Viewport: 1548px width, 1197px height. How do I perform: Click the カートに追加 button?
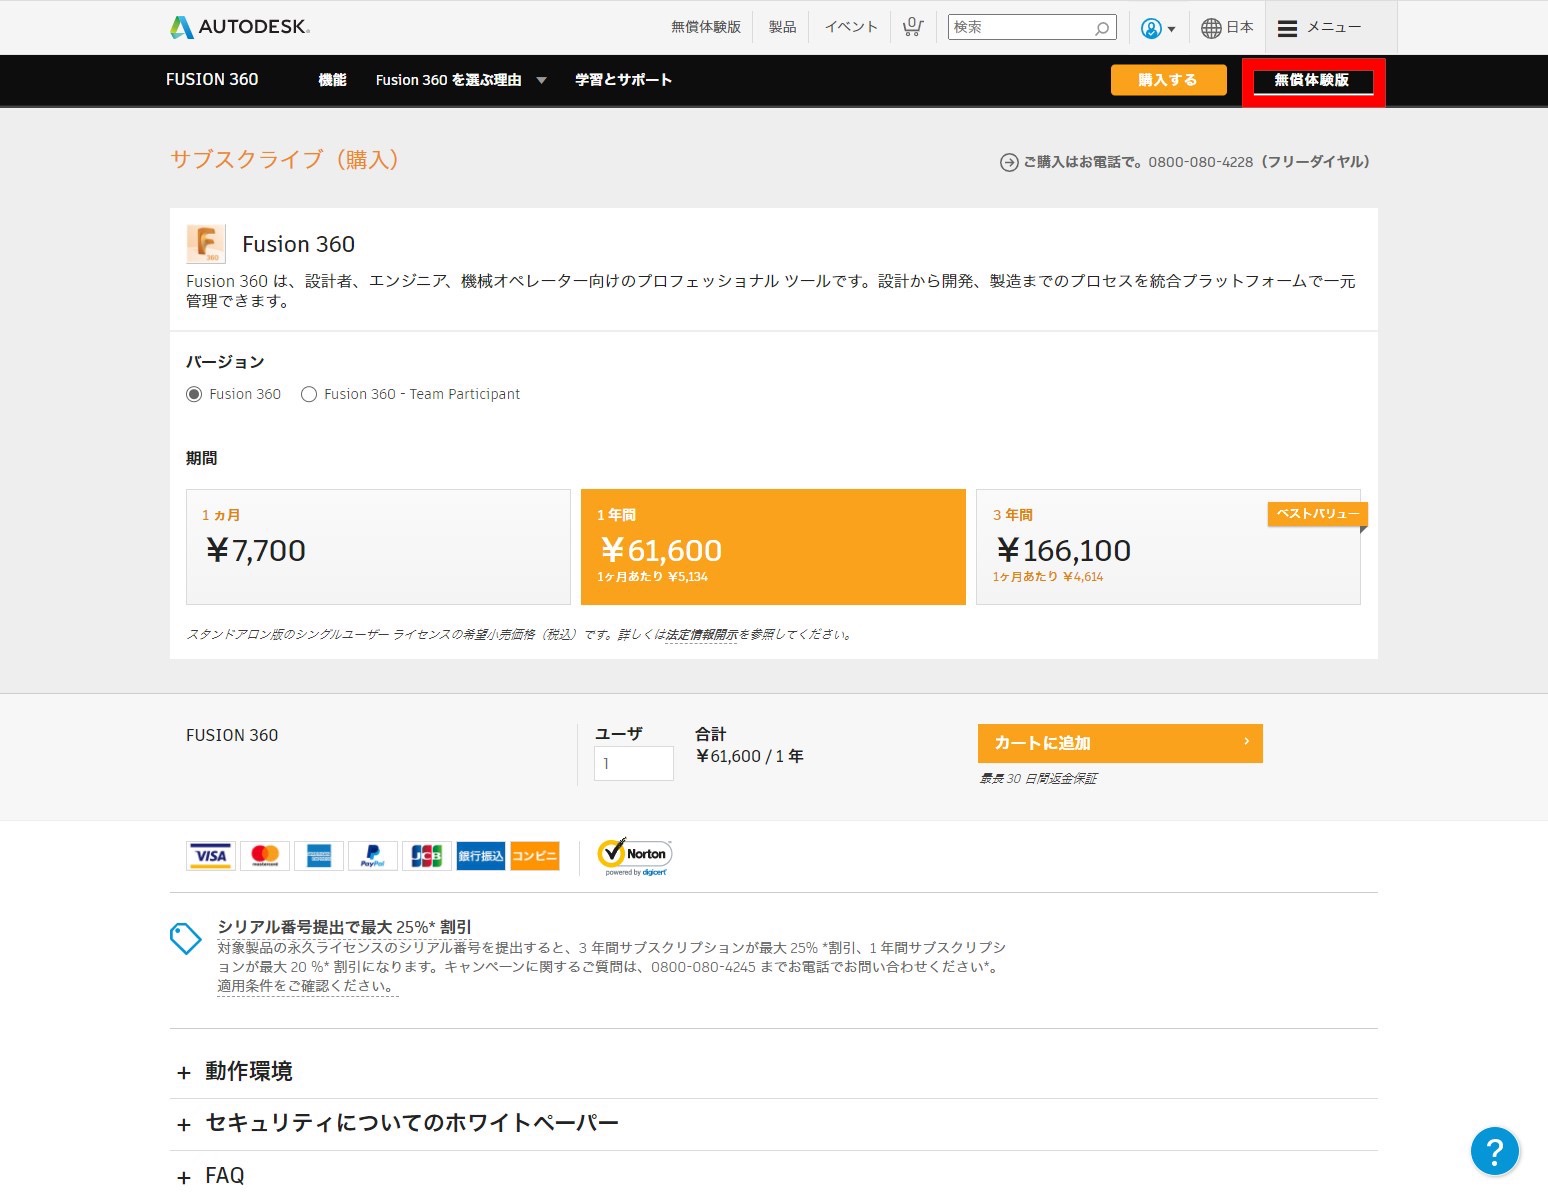point(1120,743)
